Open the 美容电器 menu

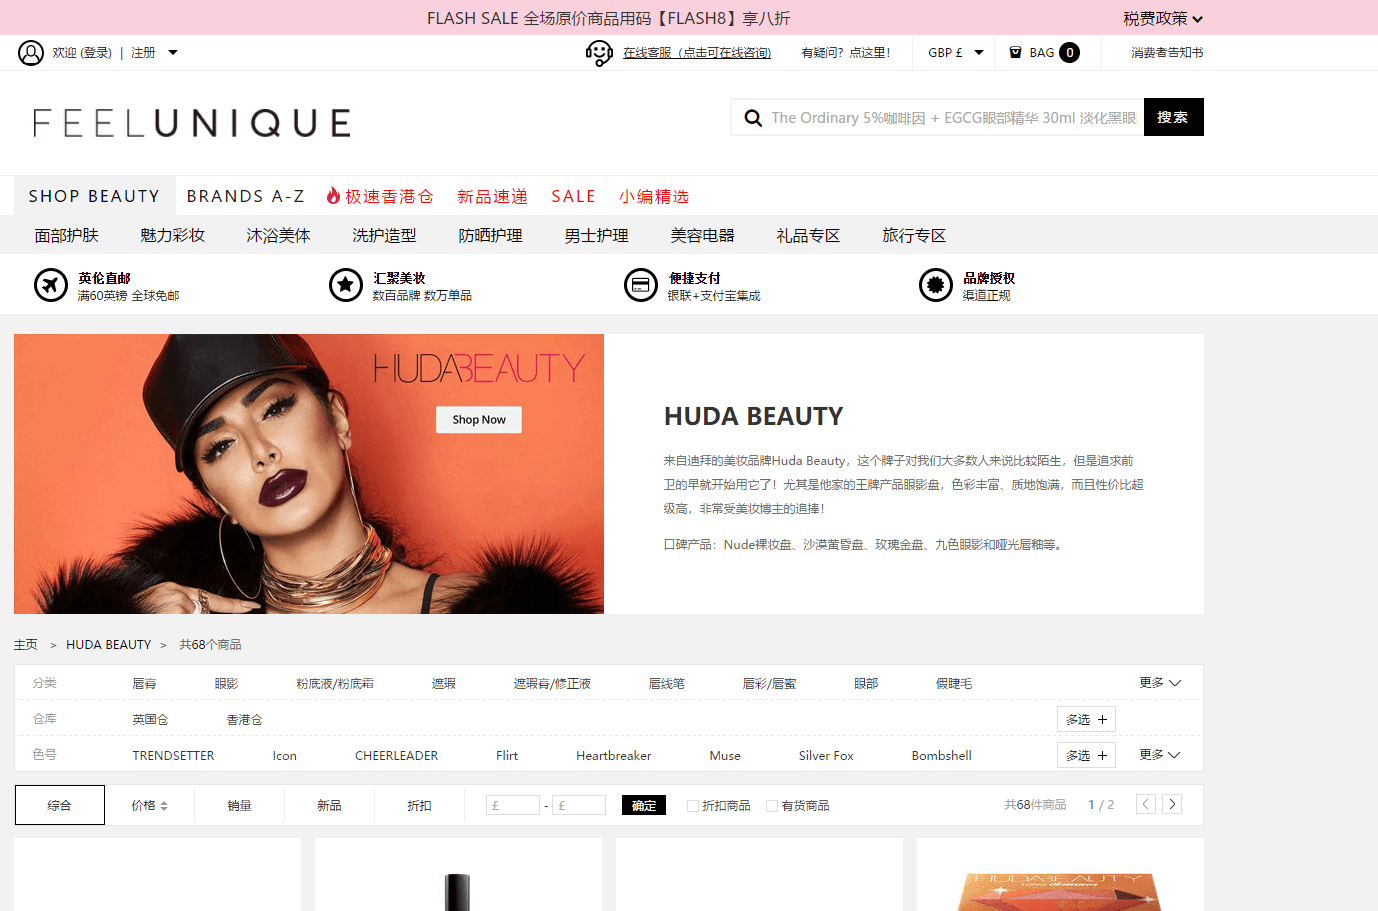[703, 236]
